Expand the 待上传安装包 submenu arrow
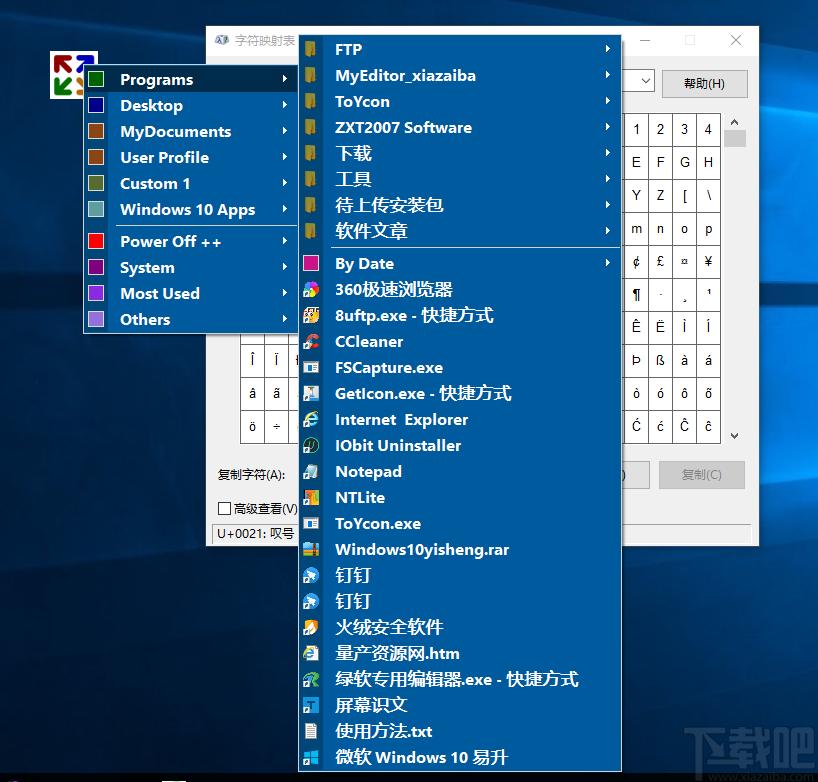The image size is (818, 782). point(608,204)
